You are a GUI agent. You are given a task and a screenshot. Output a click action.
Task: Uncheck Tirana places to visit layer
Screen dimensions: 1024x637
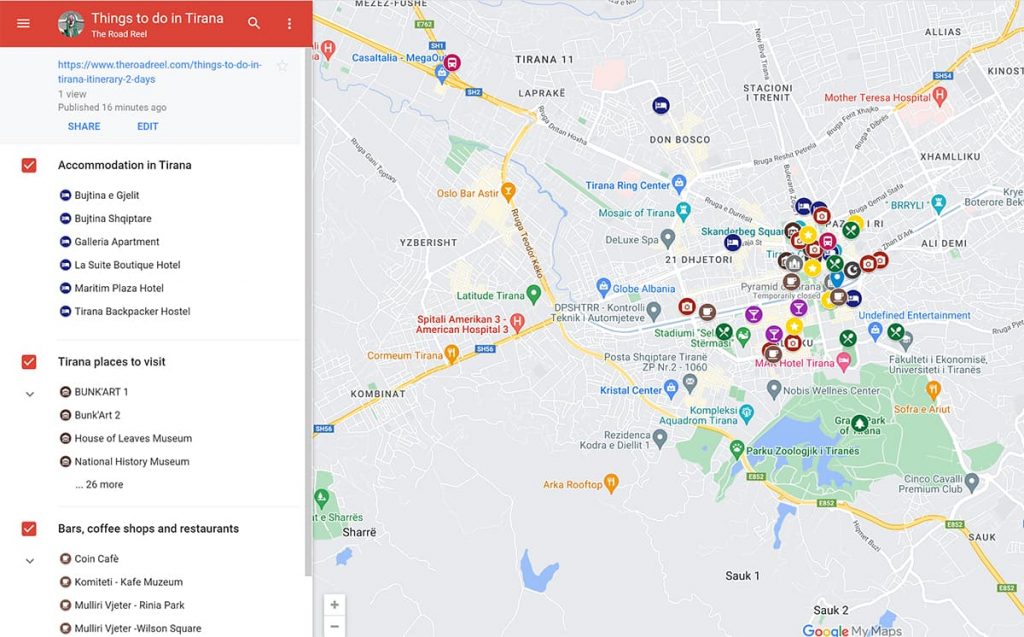(29, 362)
